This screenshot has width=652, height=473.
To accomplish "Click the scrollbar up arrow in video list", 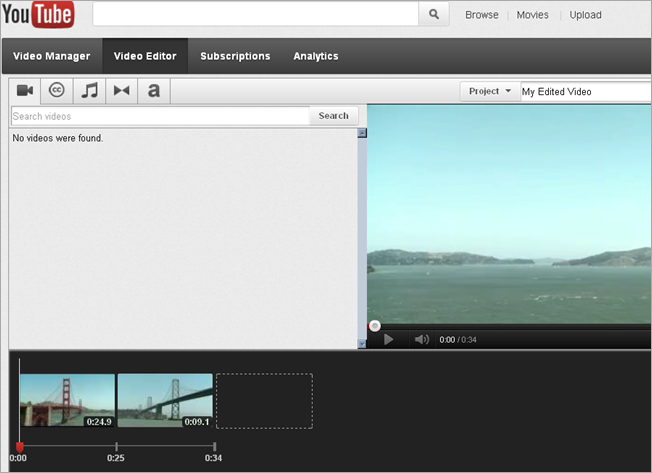I will (362, 133).
